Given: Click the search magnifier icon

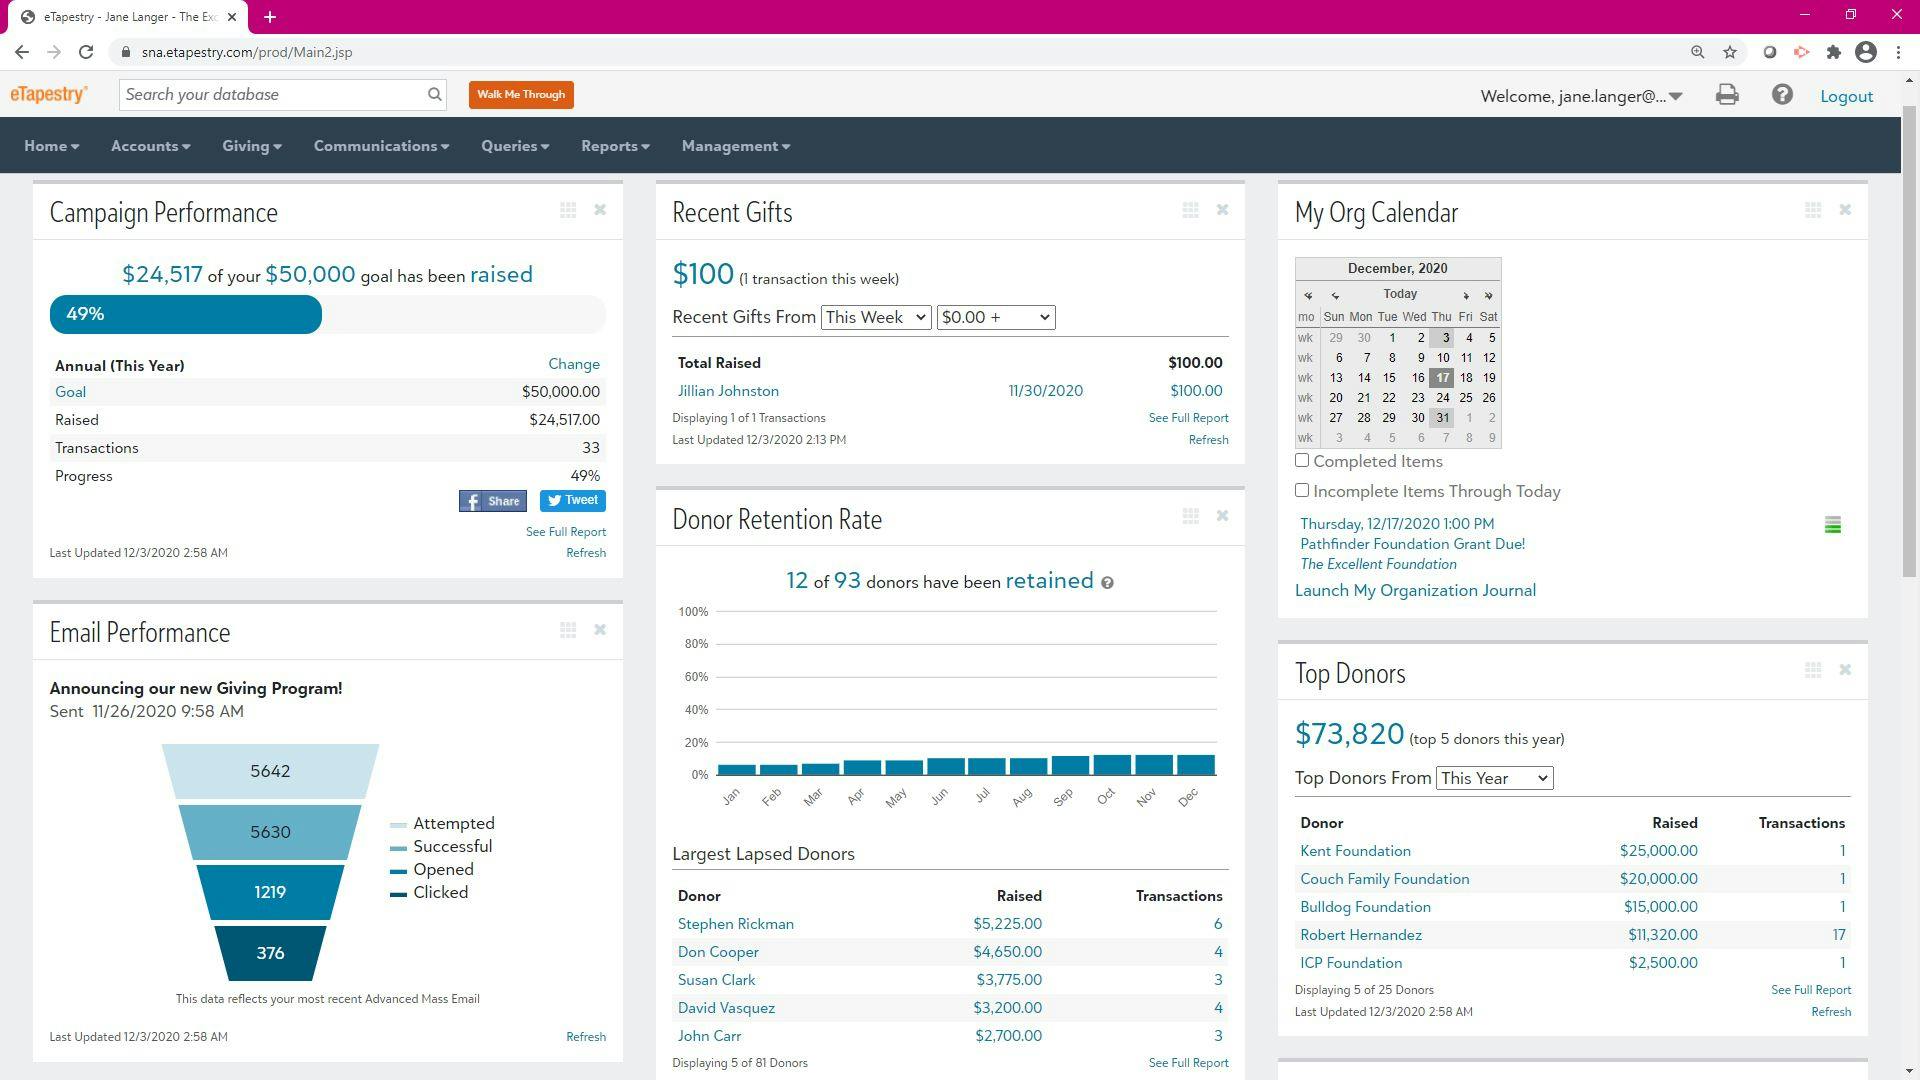Looking at the screenshot, I should (434, 94).
